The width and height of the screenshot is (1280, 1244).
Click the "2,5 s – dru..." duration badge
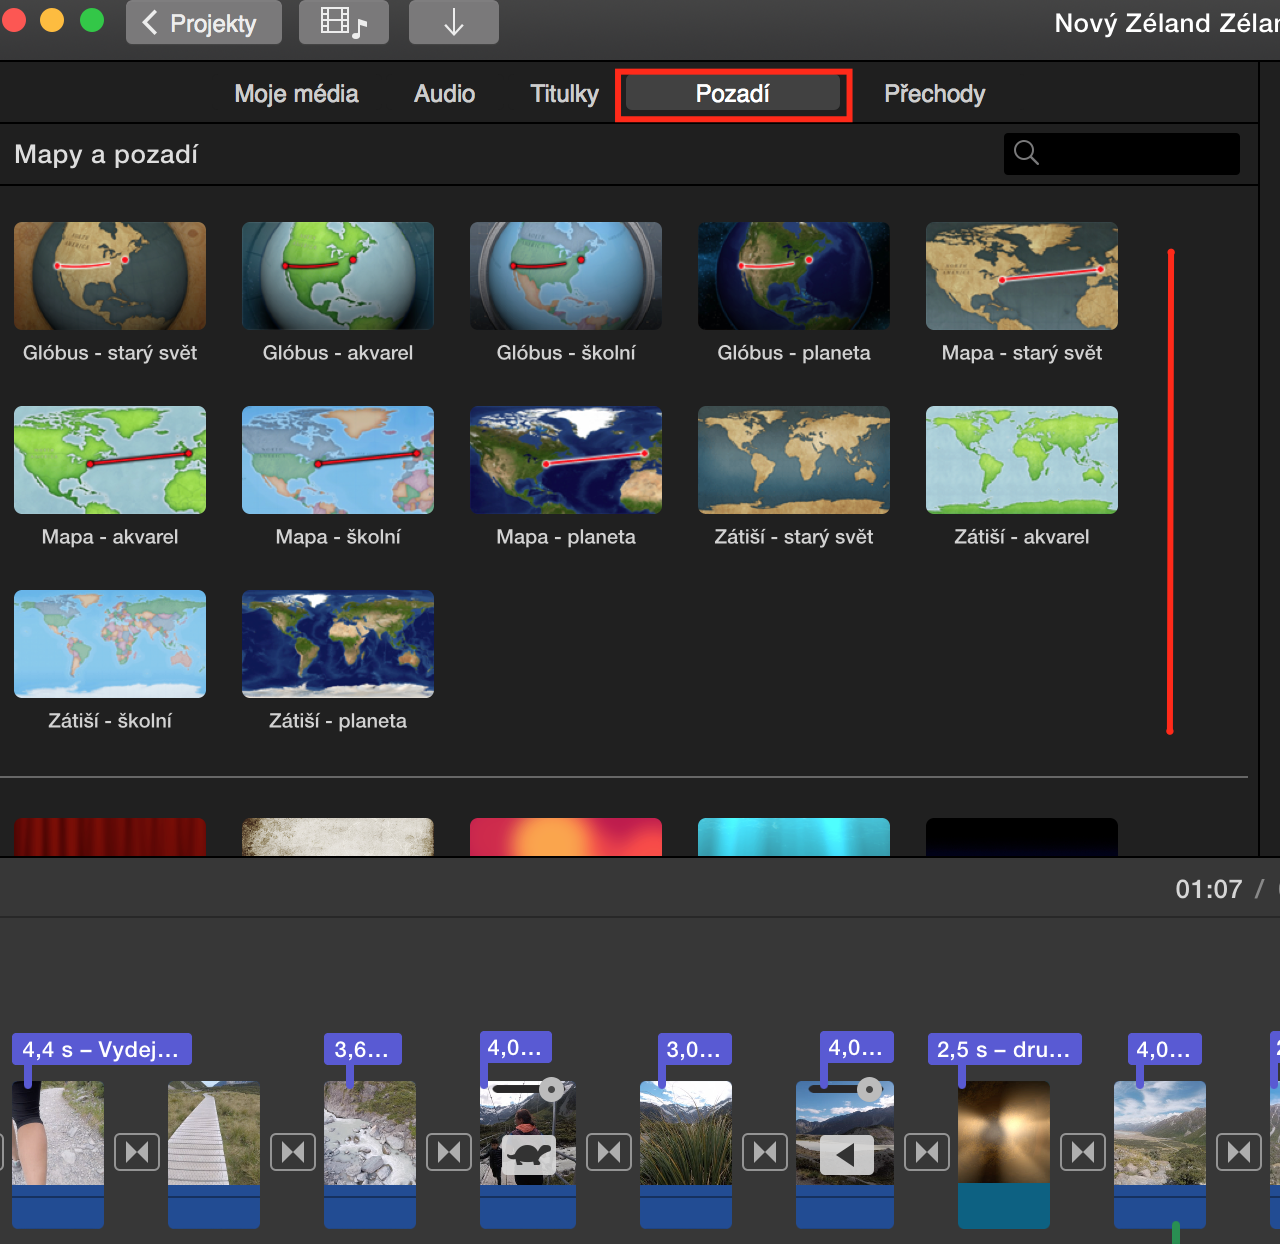tap(1004, 1049)
